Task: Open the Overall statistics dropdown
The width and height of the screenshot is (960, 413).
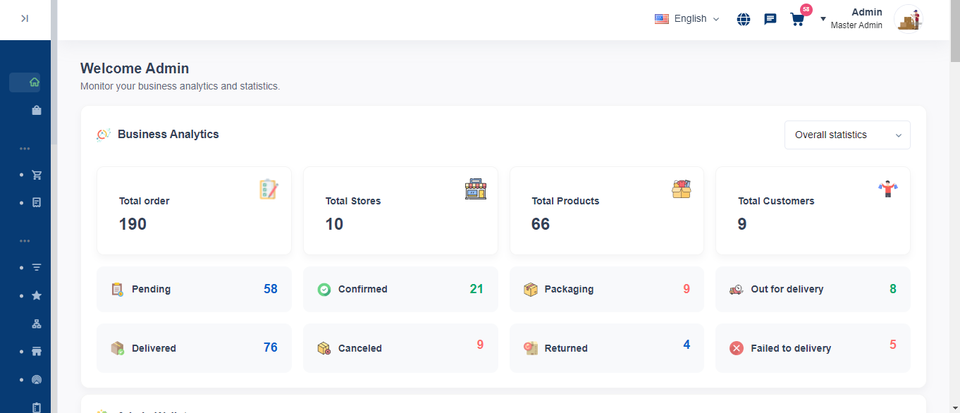Action: tap(847, 135)
